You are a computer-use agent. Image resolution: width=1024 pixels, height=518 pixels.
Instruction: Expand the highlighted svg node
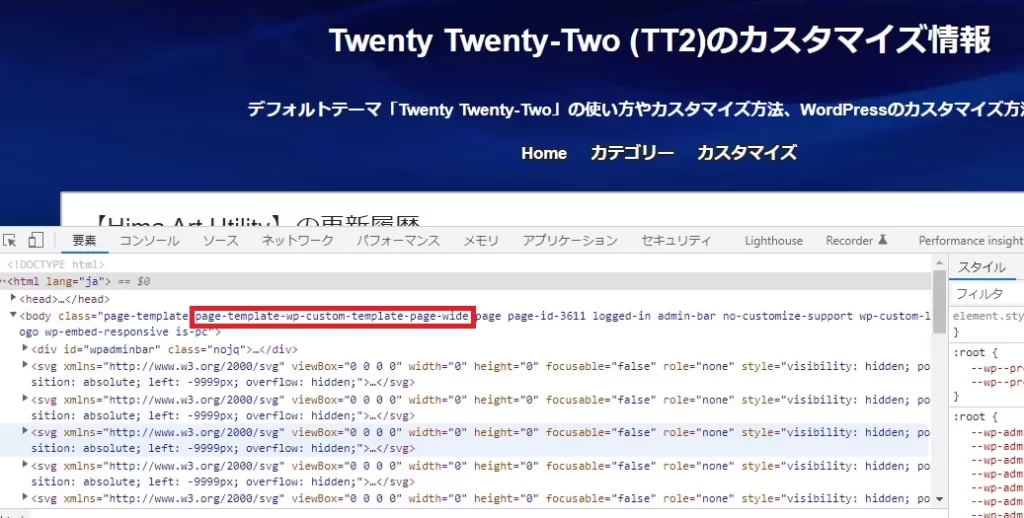[25, 432]
